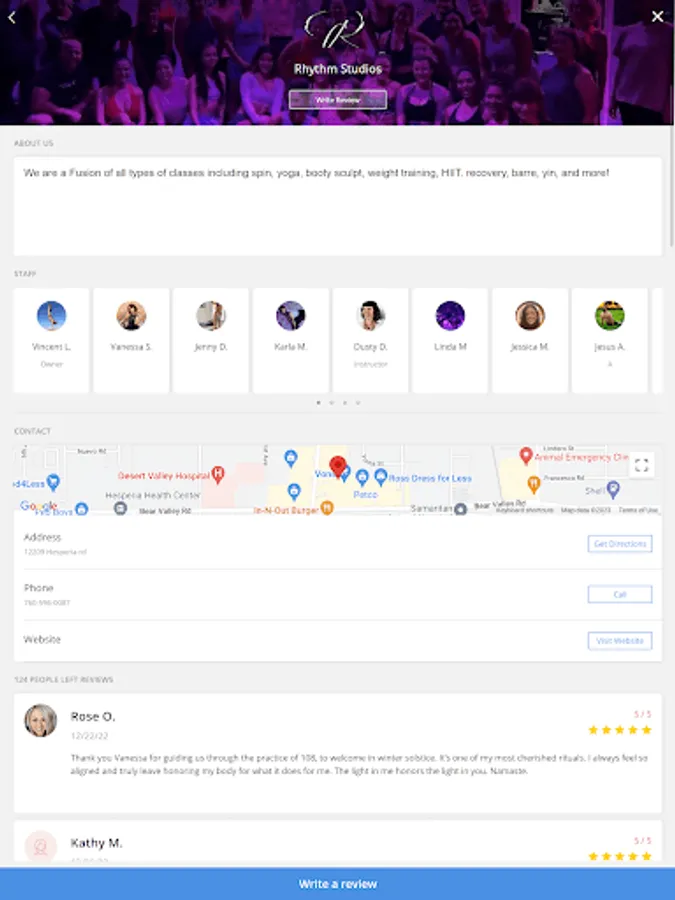The width and height of the screenshot is (675, 900).
Task: Click the Call button for phone
Action: [x=620, y=594]
